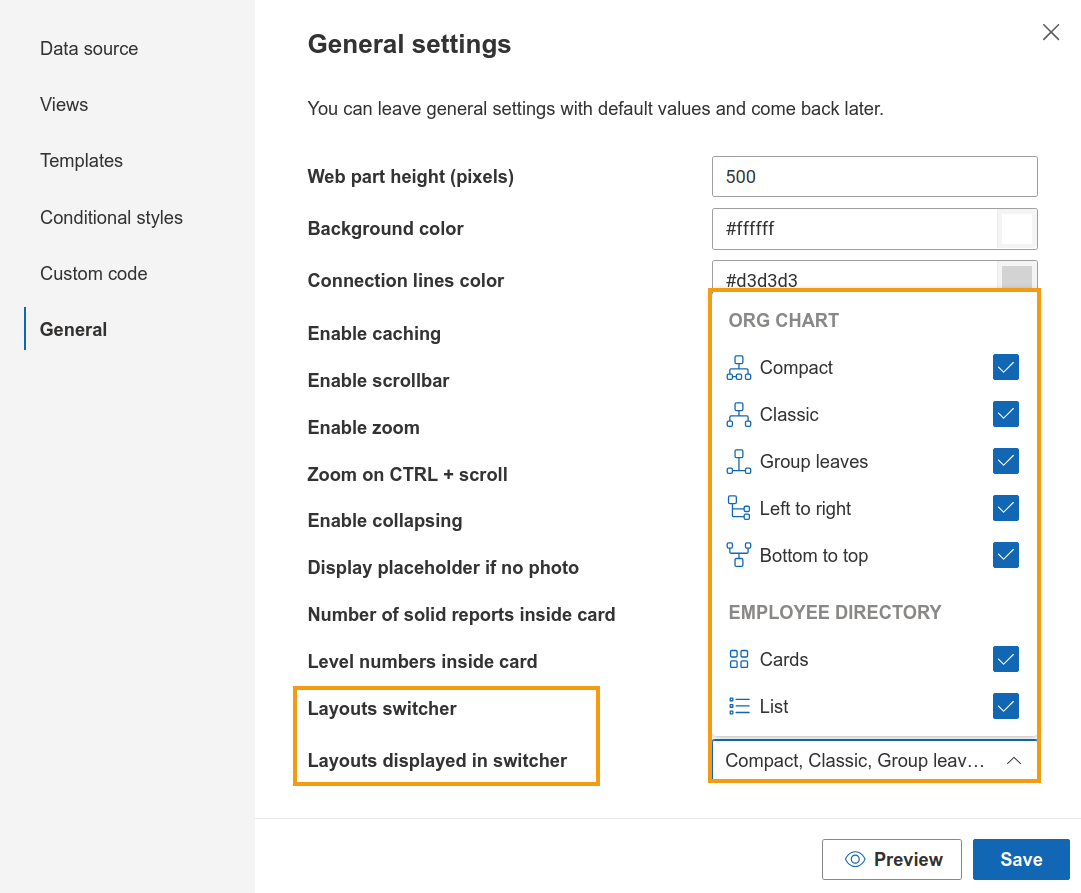
Task: Uncheck the Bottom to top checkbox
Action: (1006, 555)
